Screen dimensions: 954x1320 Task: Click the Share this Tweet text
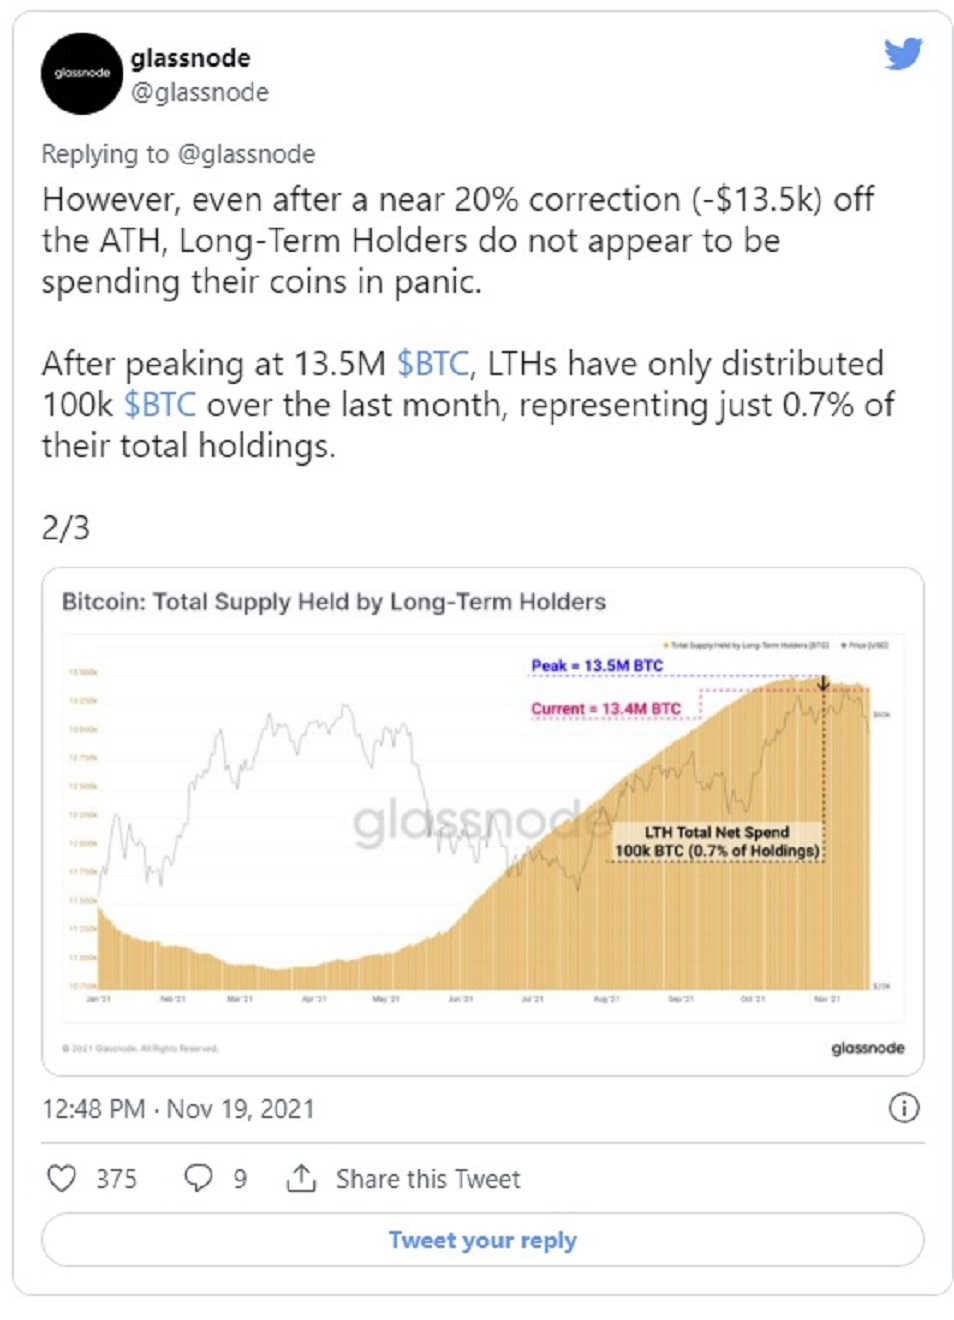[x=428, y=1179]
